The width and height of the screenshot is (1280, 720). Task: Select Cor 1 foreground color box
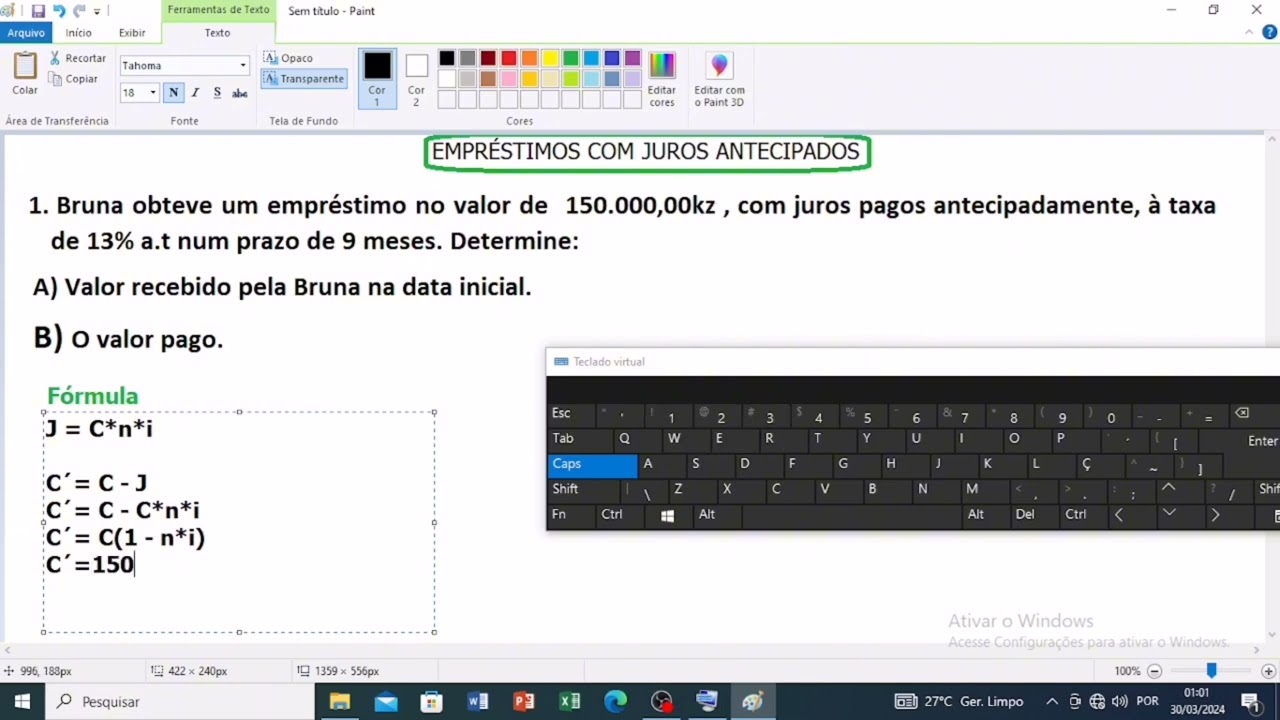(377, 78)
